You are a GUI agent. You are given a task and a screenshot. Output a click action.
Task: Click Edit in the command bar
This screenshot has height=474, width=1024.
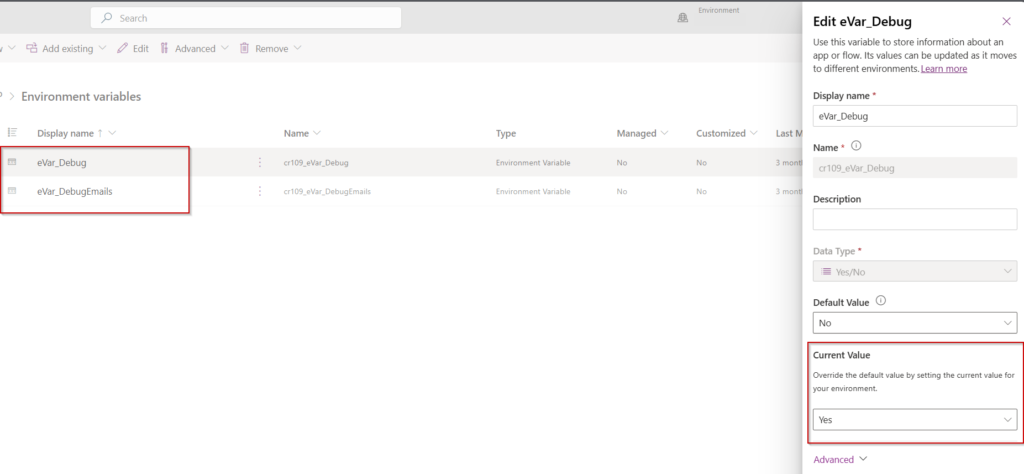(x=133, y=48)
